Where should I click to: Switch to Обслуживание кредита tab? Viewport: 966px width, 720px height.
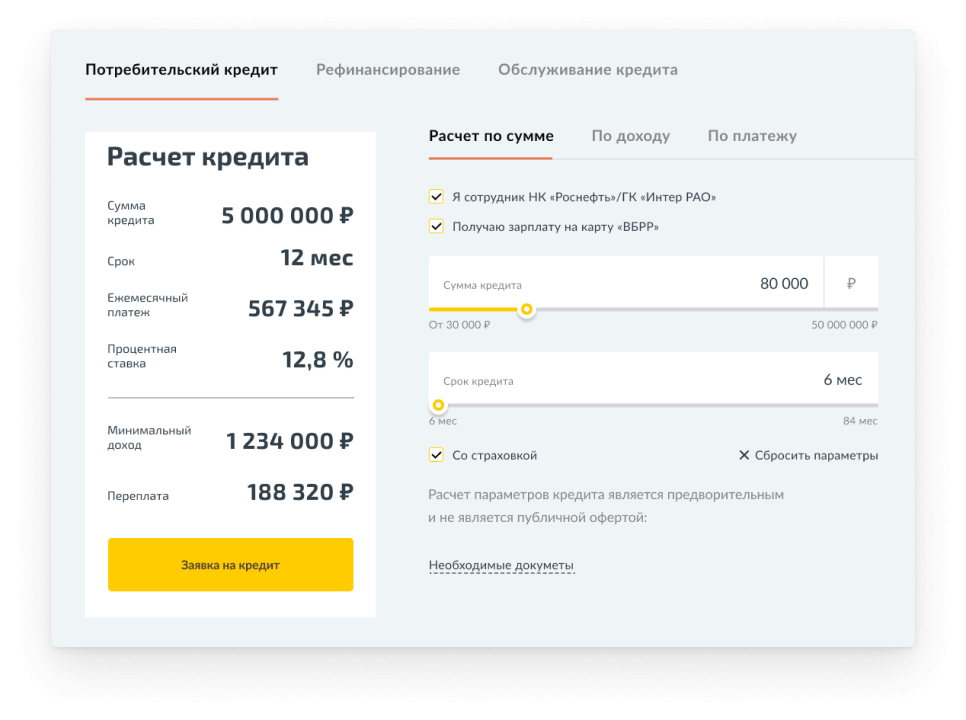(x=588, y=70)
